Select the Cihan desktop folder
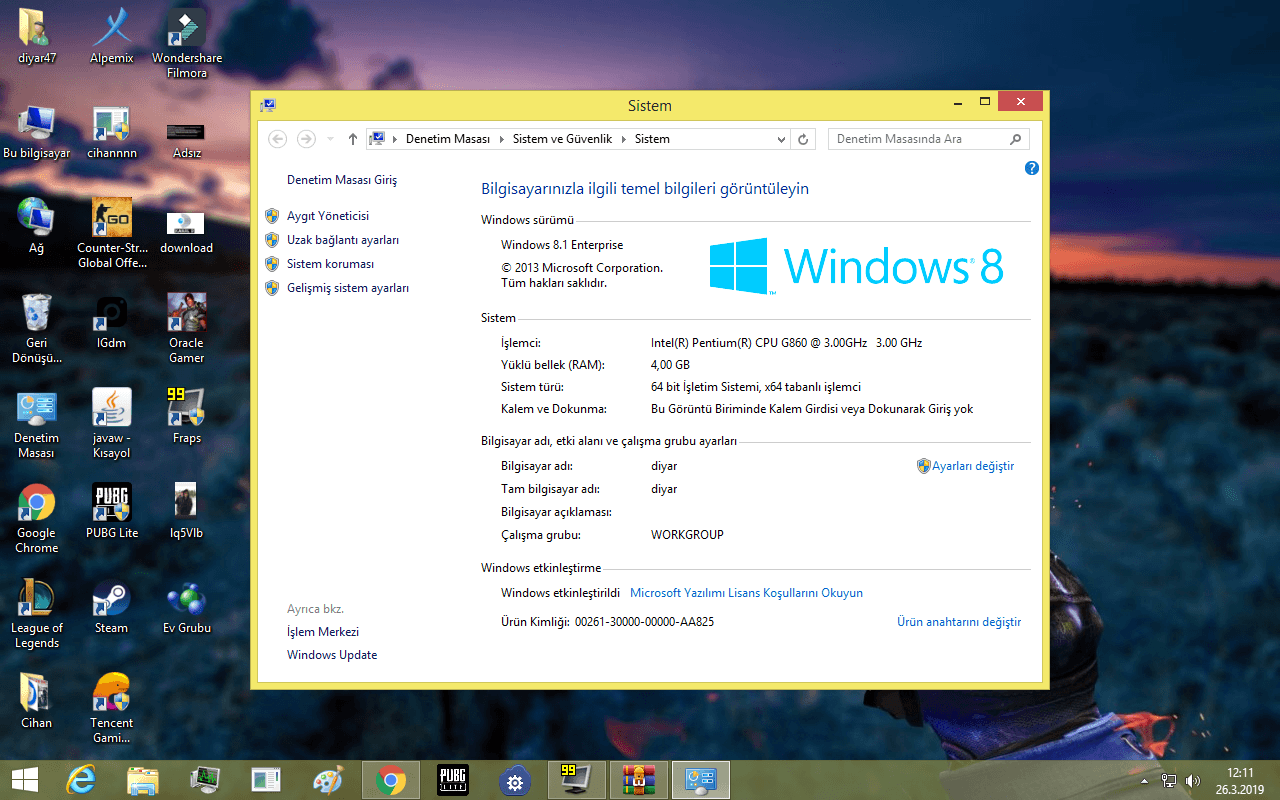 37,702
